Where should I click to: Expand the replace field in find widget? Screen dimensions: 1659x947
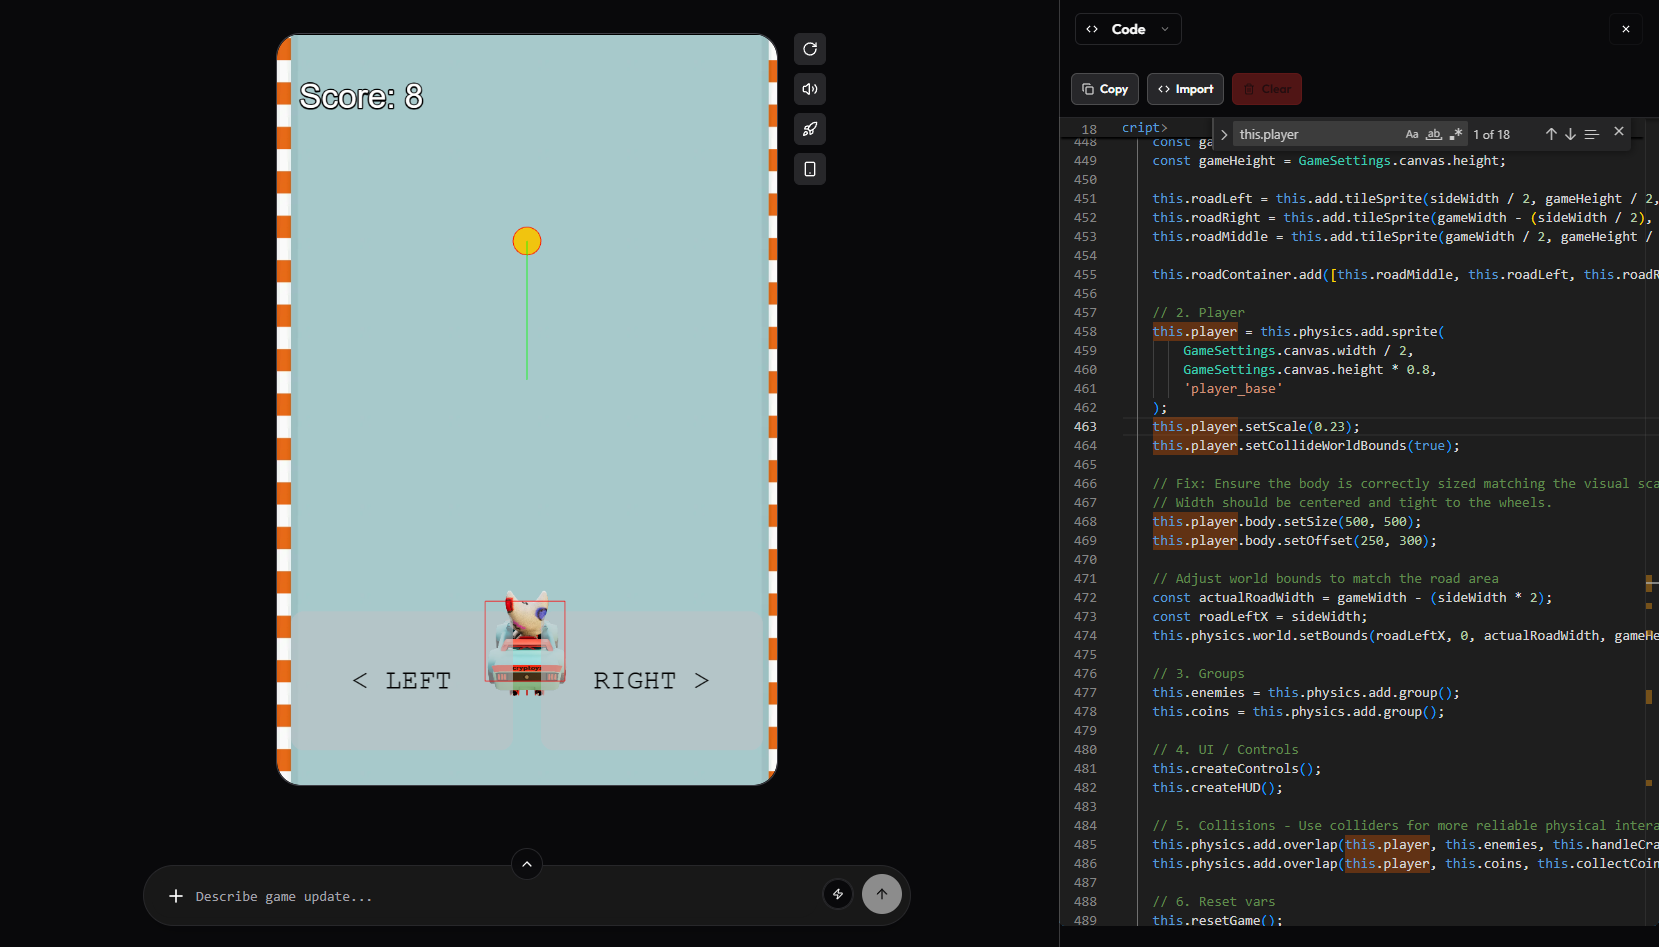[1224, 134]
